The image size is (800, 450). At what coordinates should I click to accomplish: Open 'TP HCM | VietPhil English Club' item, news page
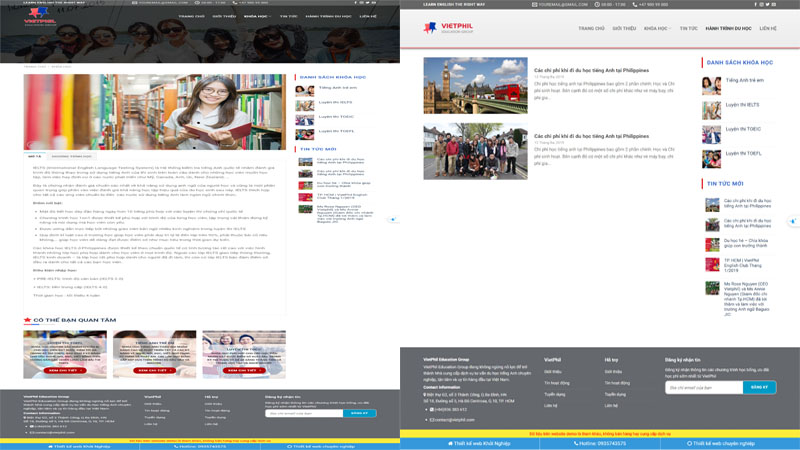pos(743,265)
